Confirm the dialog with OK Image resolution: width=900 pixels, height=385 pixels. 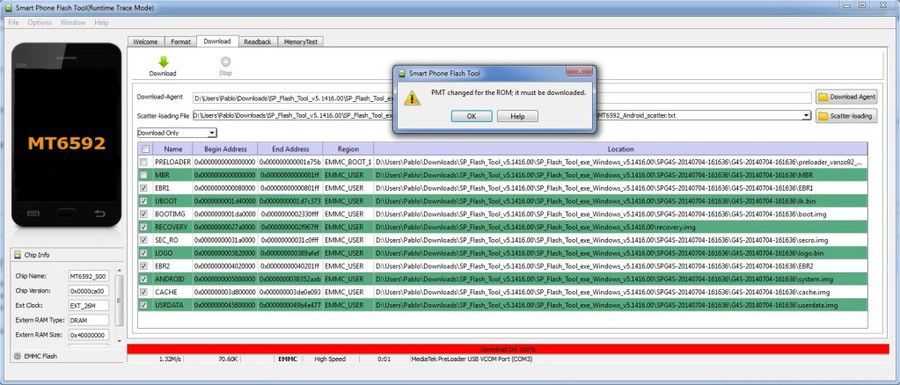(x=471, y=116)
